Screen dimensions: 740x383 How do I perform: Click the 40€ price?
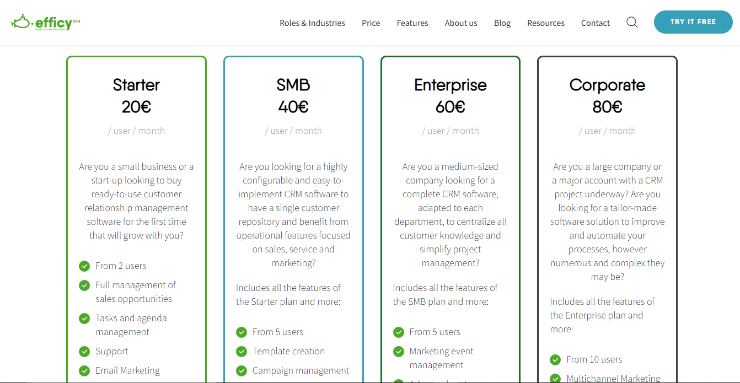[294, 107]
